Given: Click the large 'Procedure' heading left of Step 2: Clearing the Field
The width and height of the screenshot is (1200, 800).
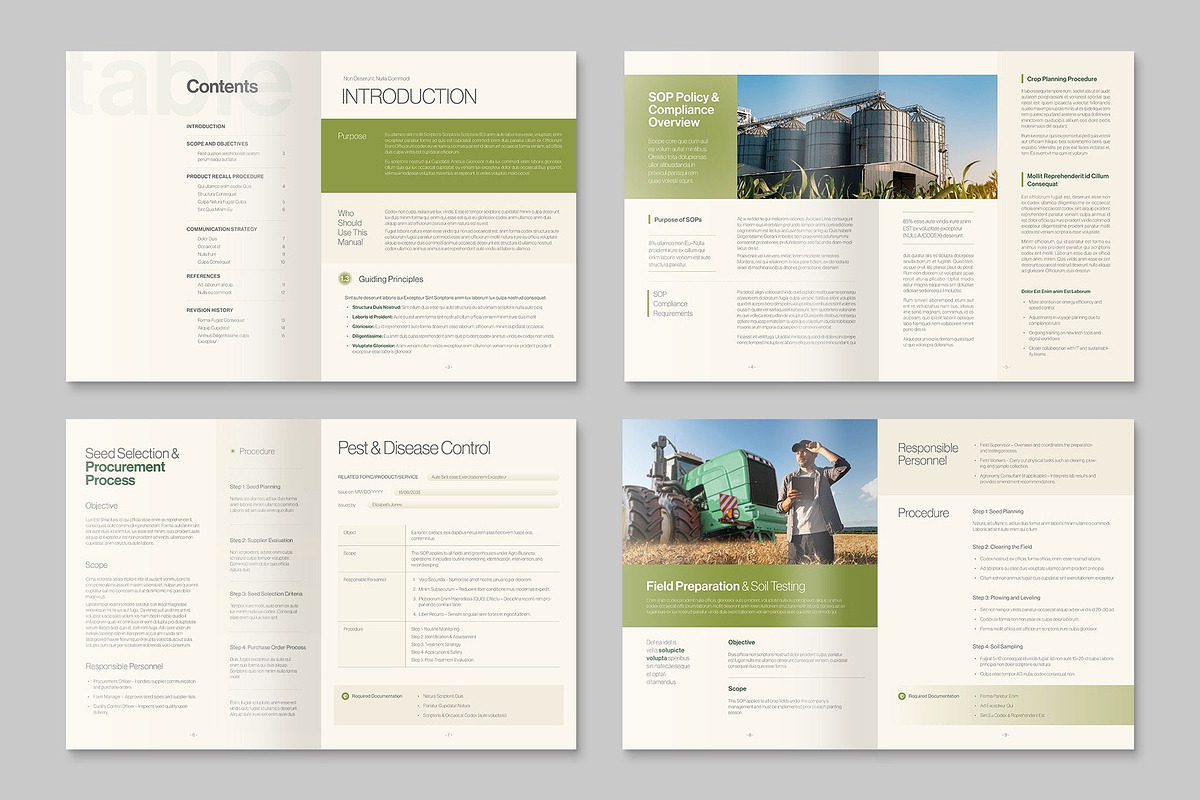Looking at the screenshot, I should click(x=923, y=513).
